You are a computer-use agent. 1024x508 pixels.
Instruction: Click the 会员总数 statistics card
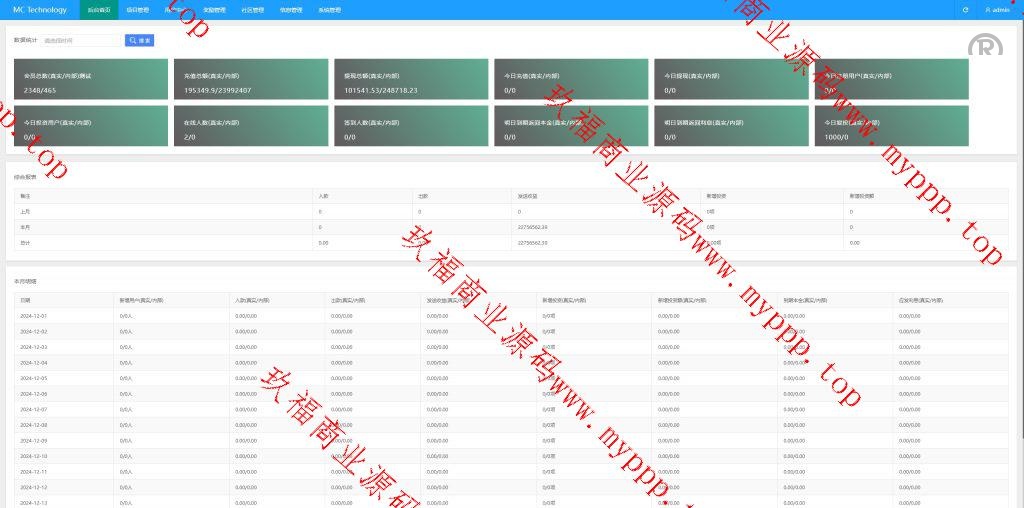coord(90,81)
